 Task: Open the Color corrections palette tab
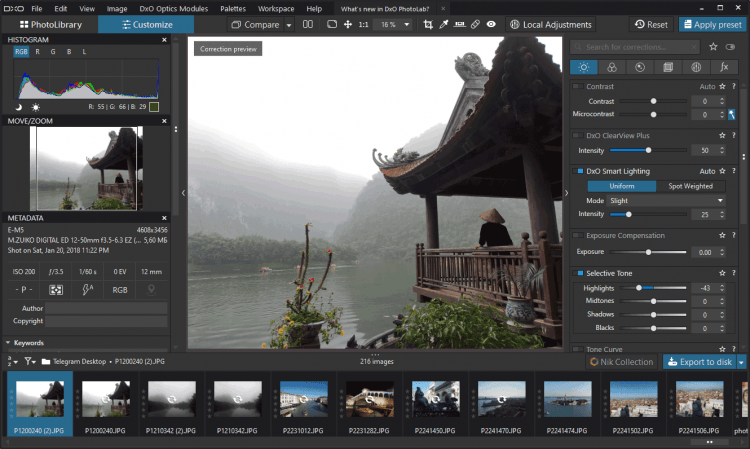[x=611, y=67]
